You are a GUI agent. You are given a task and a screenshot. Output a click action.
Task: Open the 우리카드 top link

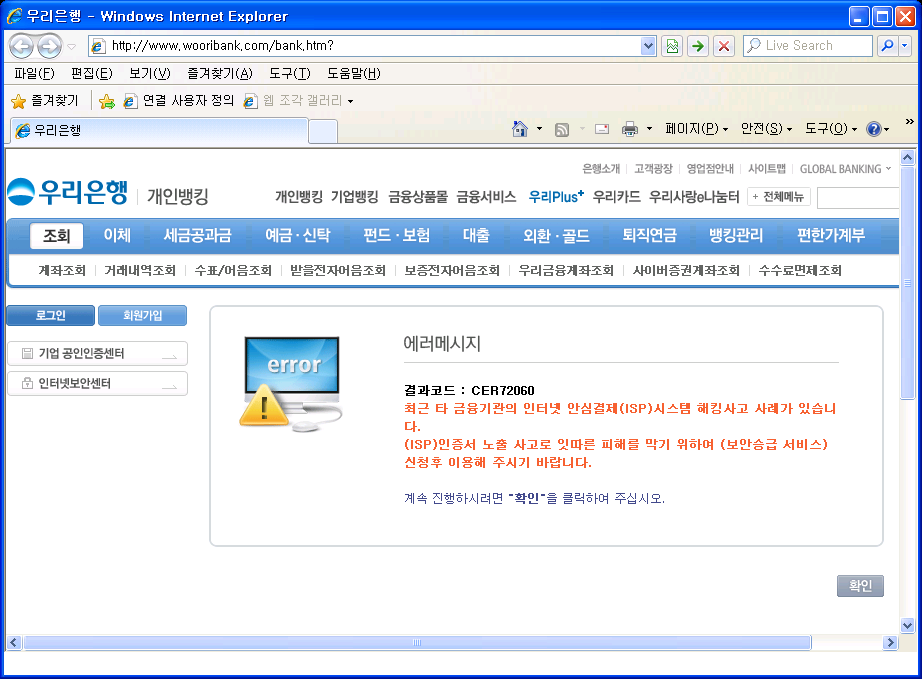[x=616, y=197]
